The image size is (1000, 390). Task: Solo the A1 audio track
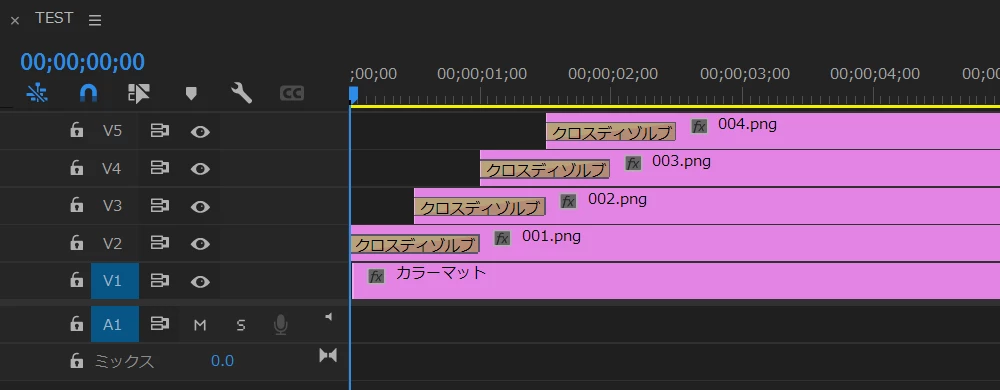pyautogui.click(x=240, y=325)
